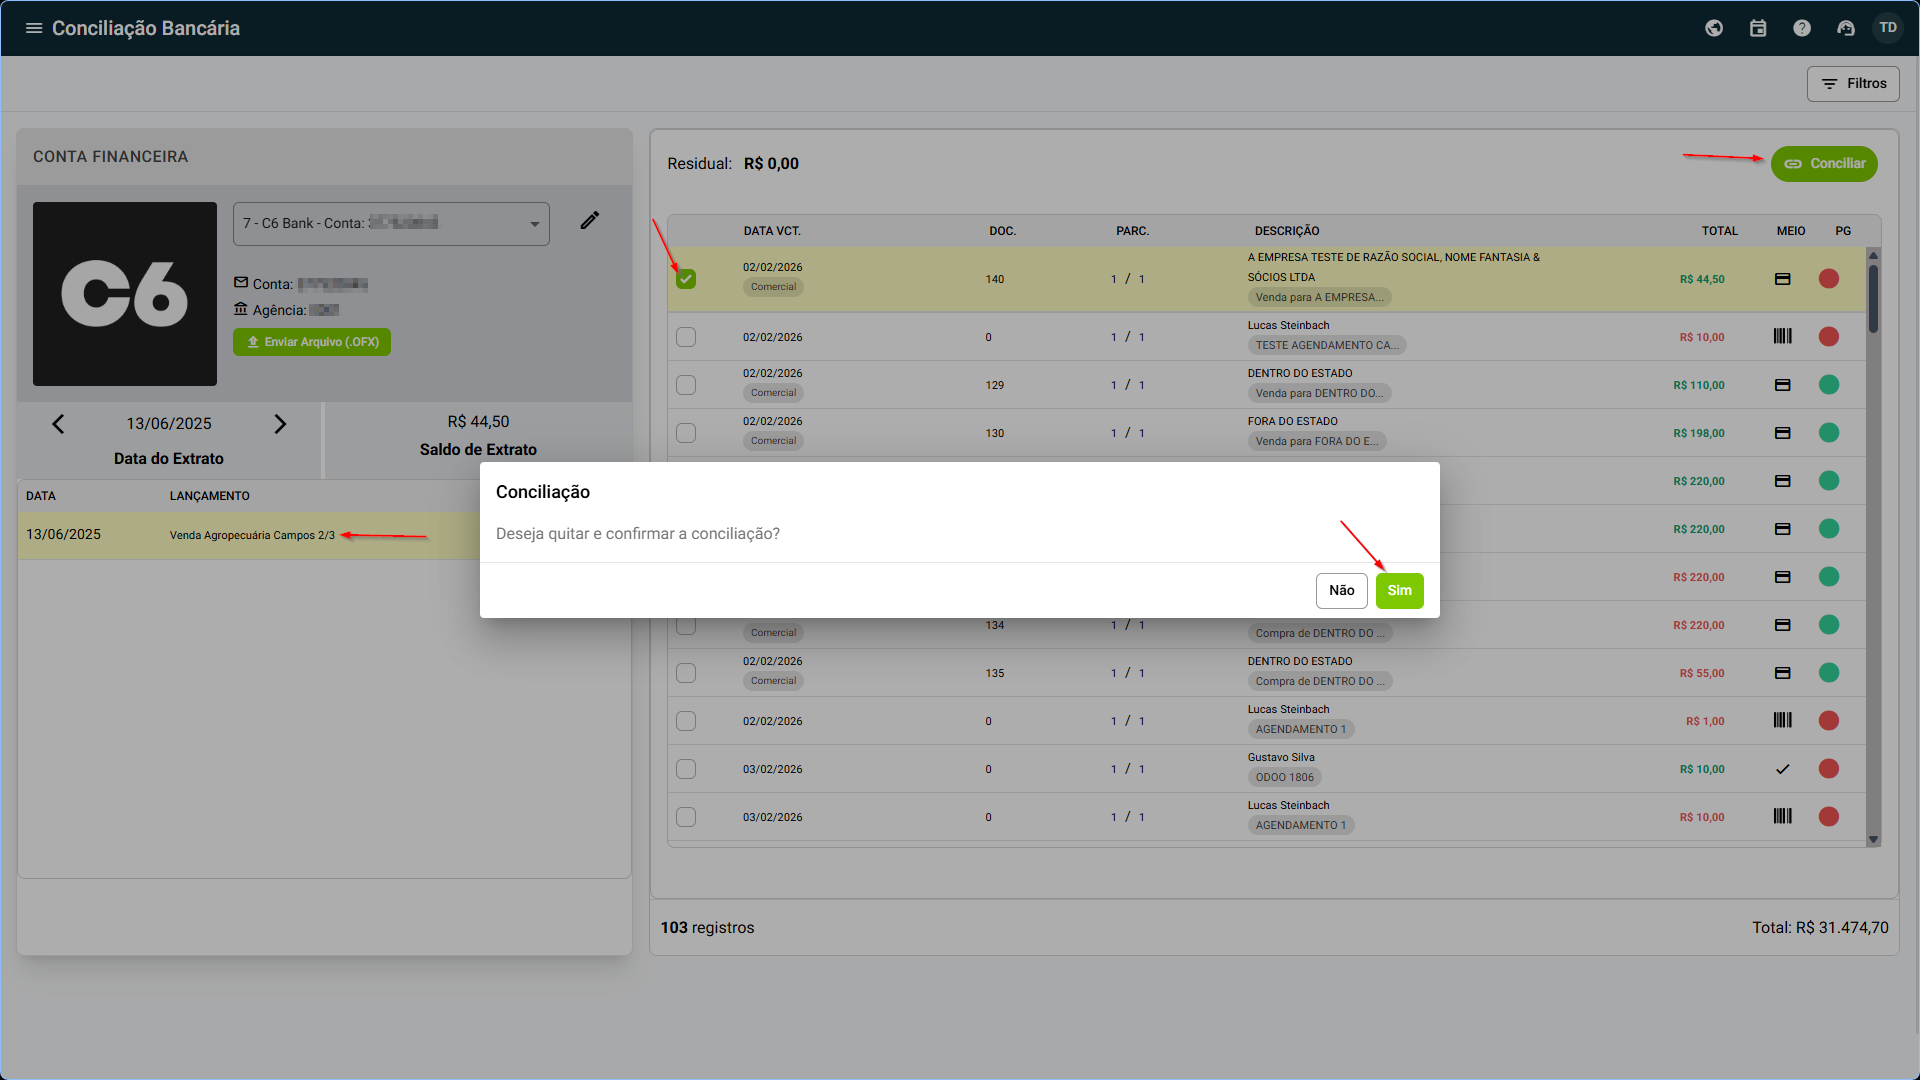1920x1080 pixels.
Task: Sort by the DESCRIÇÃO column header
Action: 1287,231
